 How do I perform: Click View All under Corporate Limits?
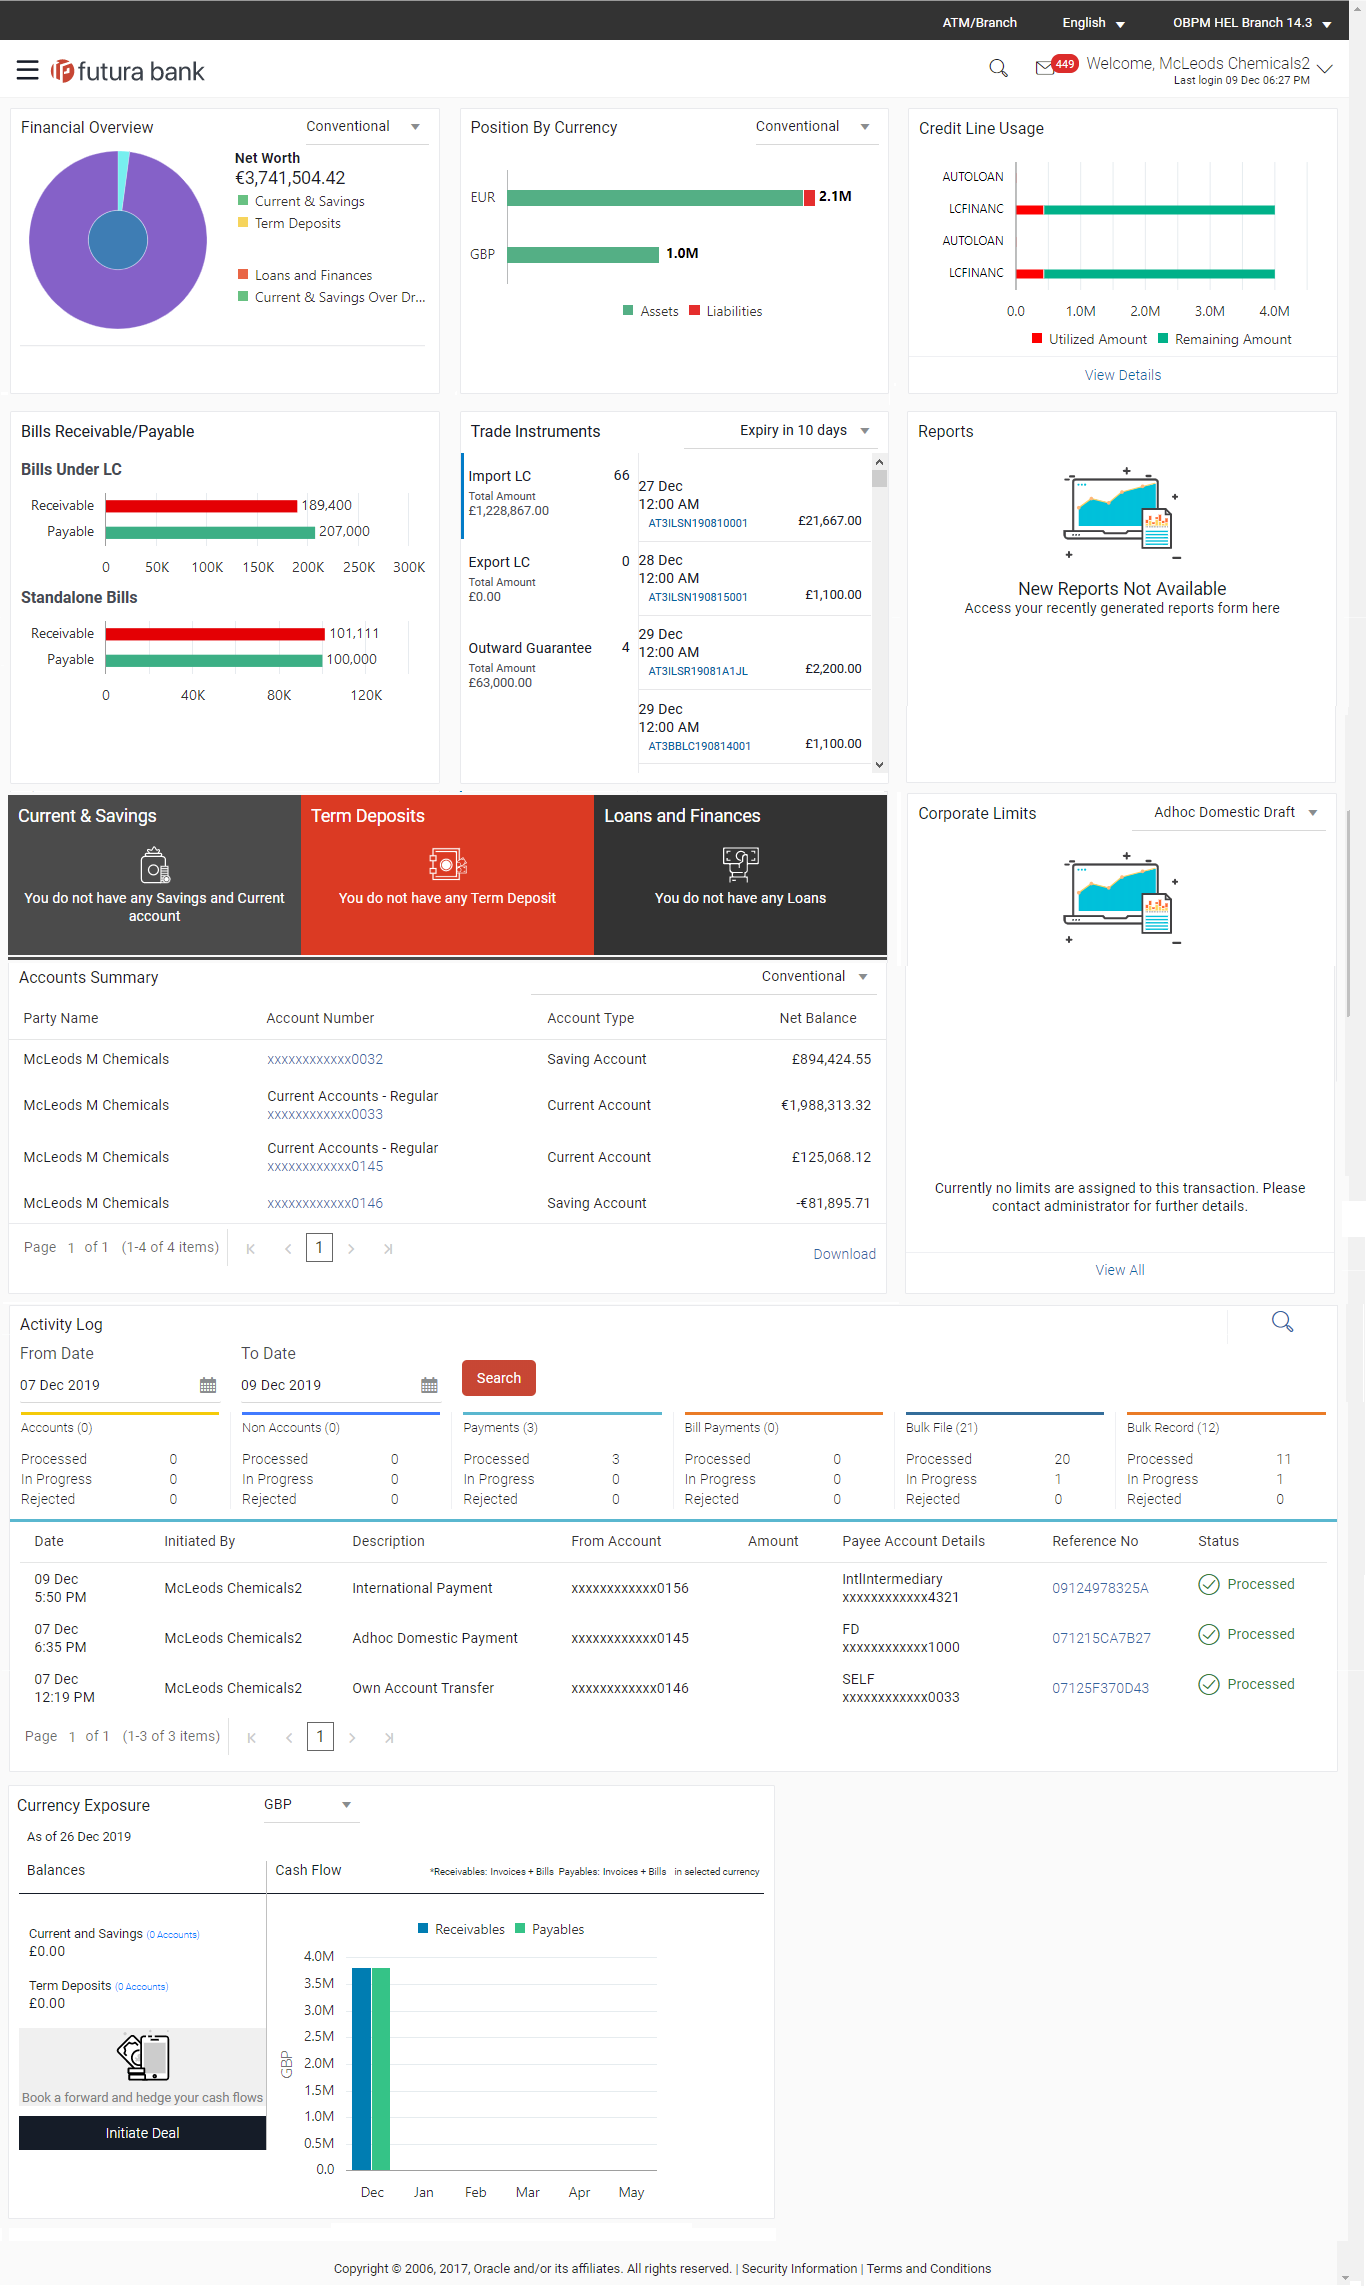[x=1120, y=1270]
